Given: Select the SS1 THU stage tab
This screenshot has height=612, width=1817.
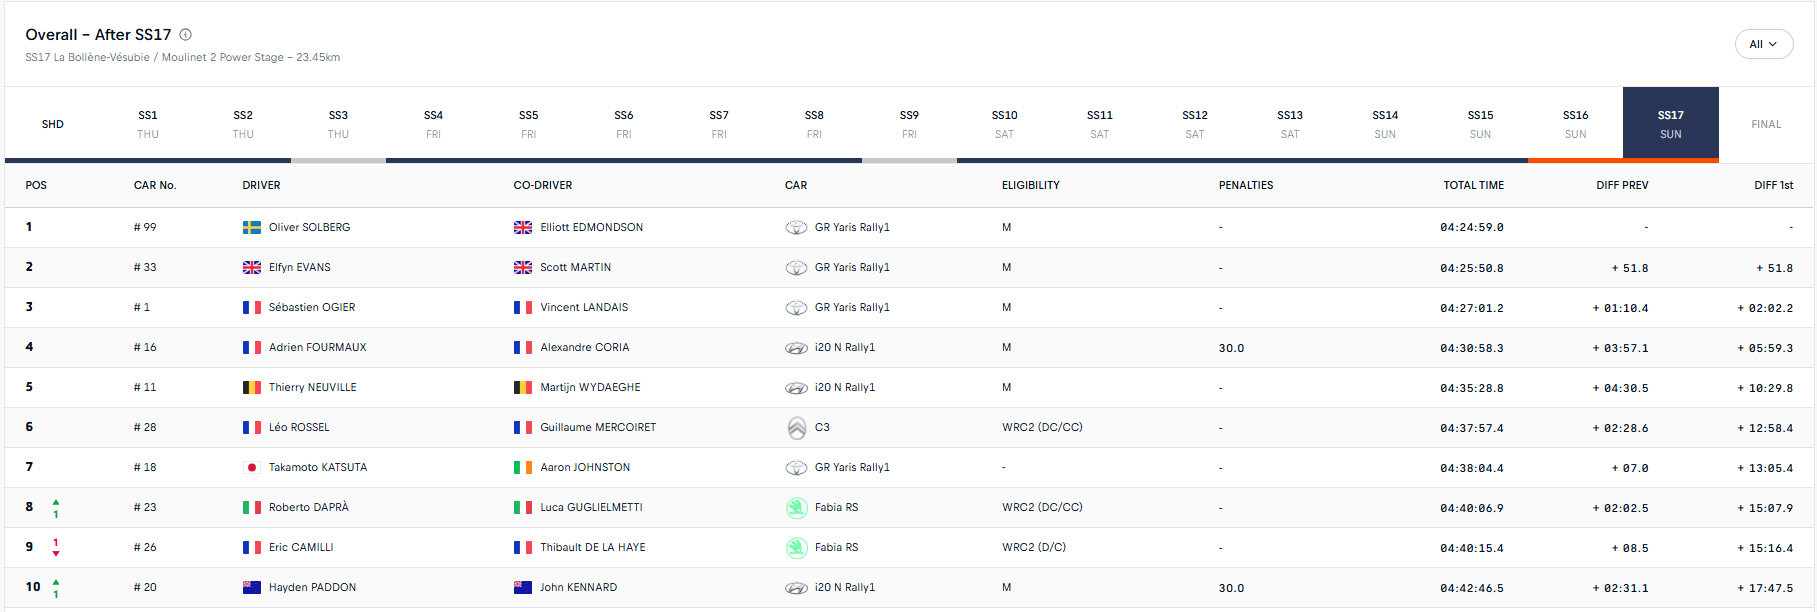Looking at the screenshot, I should (148, 124).
